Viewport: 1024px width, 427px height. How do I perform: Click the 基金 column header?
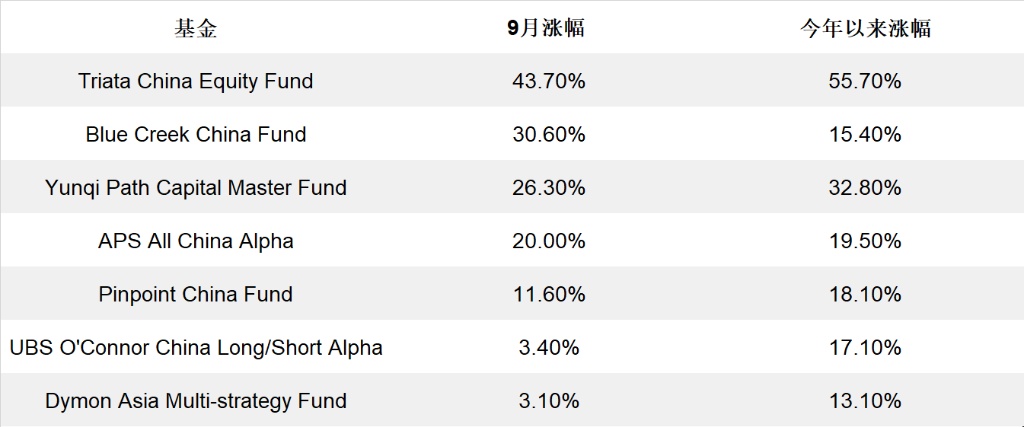195,28
